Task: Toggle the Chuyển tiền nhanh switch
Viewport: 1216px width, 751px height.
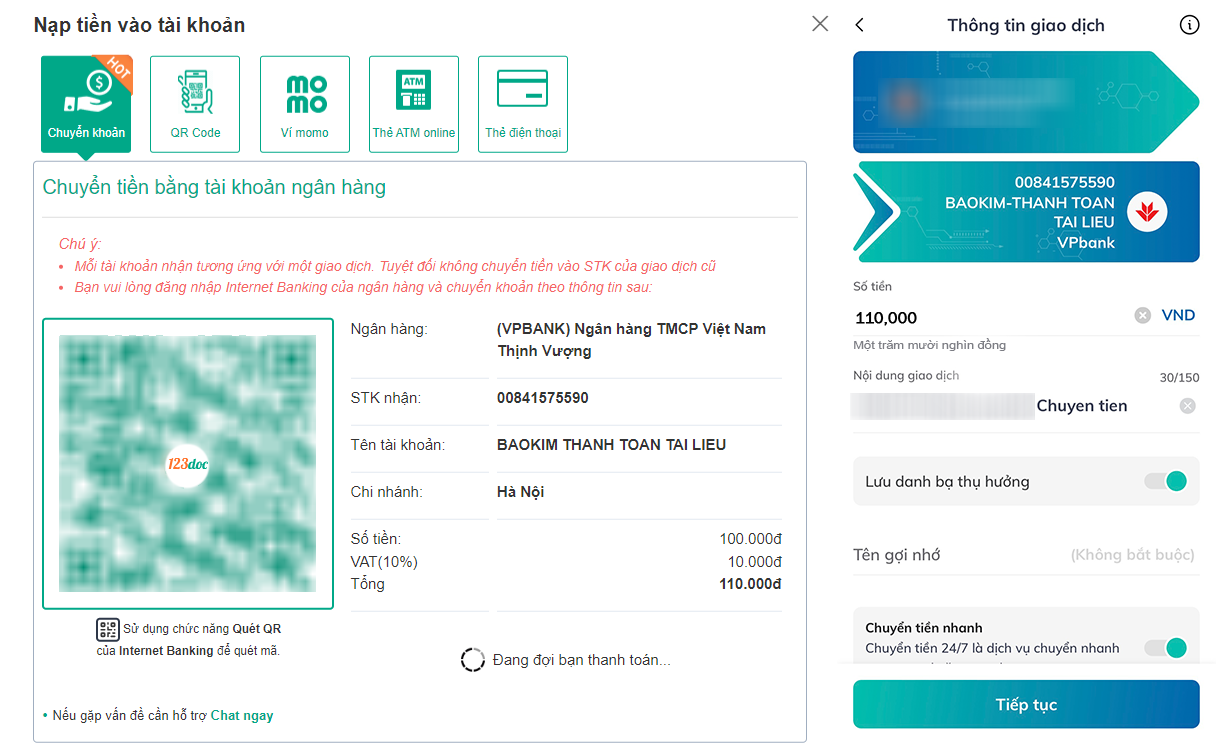Action: (x=1165, y=648)
